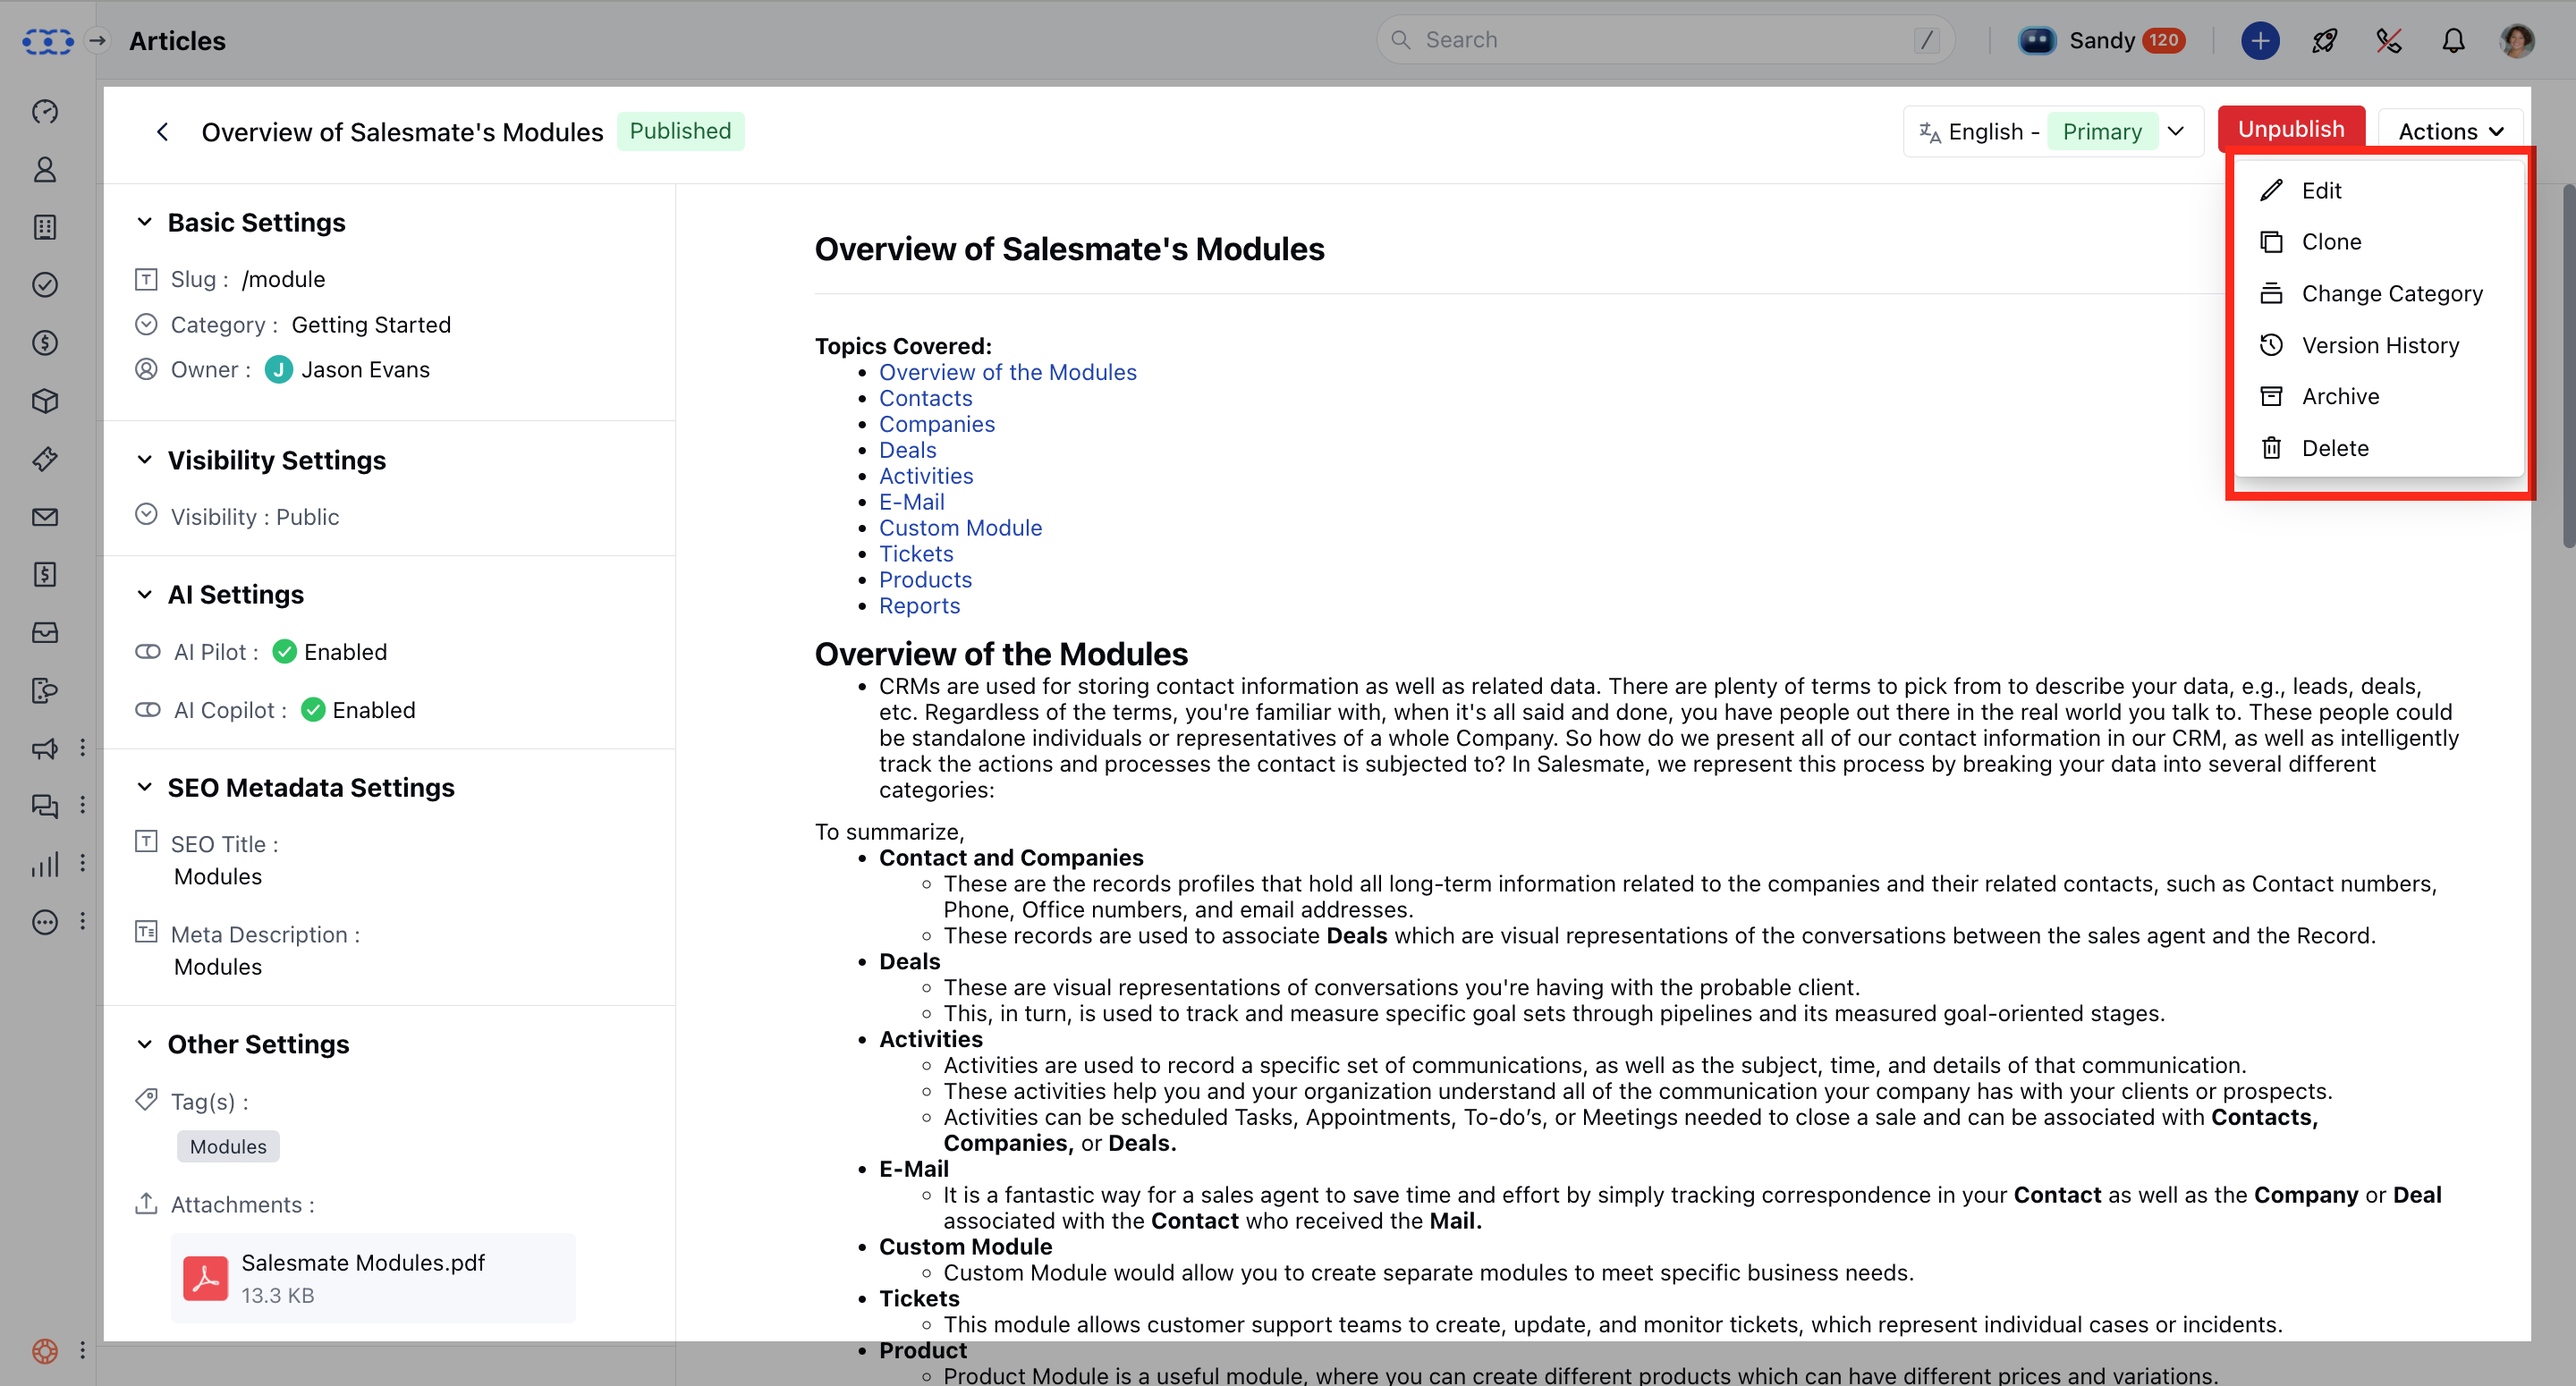The height and width of the screenshot is (1386, 2576).
Task: Open Companies building icon in sidebar
Action: click(x=45, y=227)
